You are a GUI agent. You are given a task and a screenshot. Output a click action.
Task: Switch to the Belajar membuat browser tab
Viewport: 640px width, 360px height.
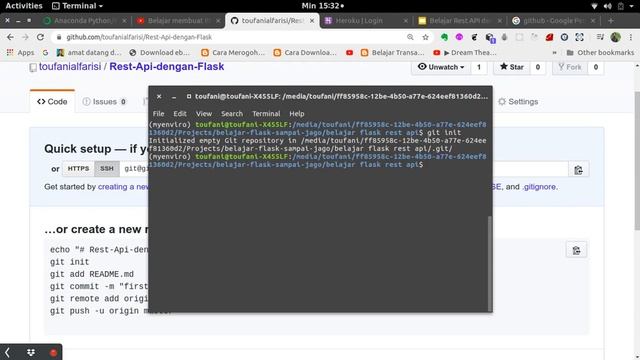[x=178, y=20]
